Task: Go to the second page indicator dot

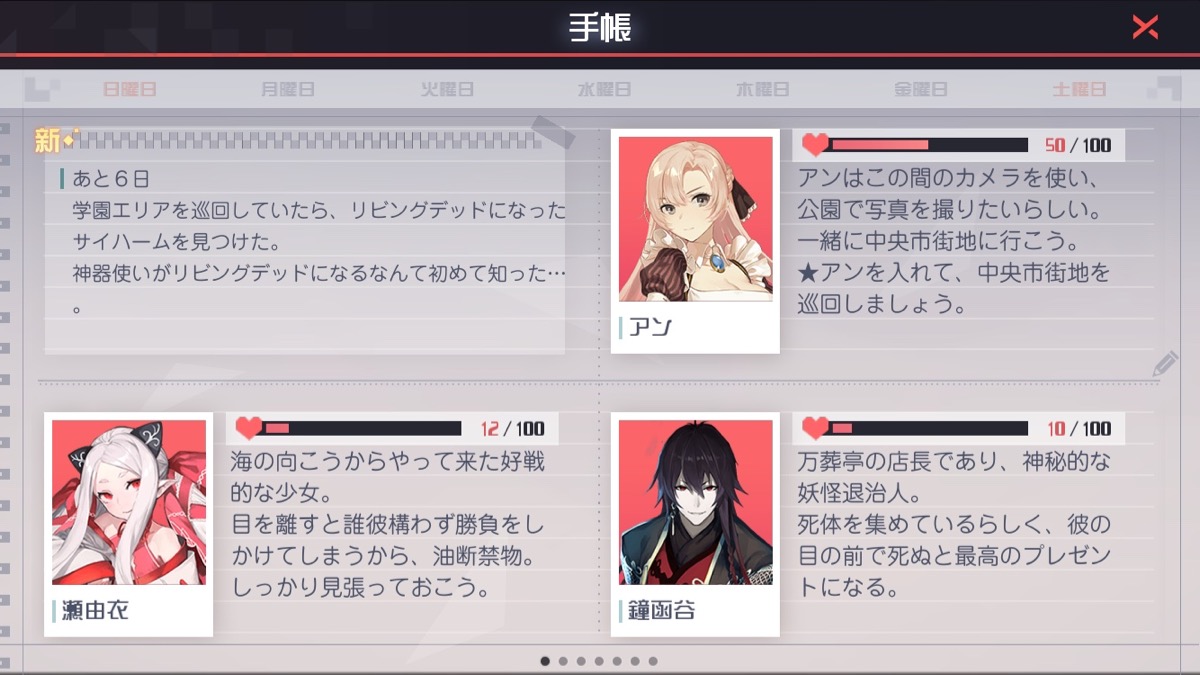Action: click(563, 661)
